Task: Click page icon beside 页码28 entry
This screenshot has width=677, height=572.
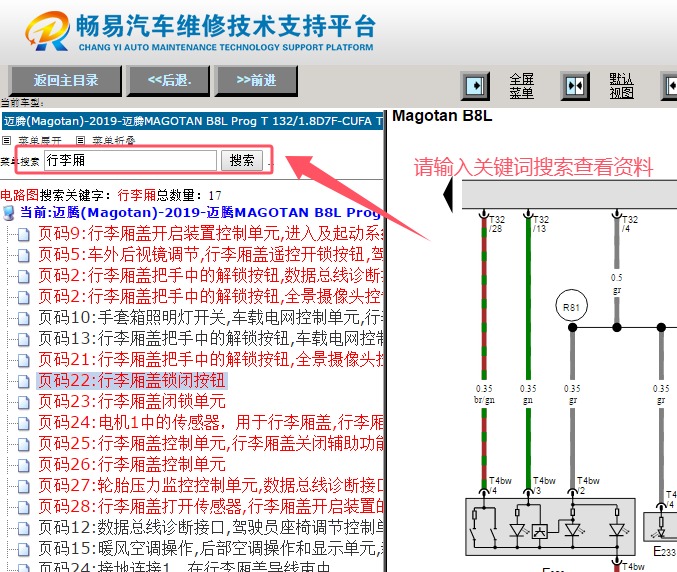Action: [x=23, y=507]
